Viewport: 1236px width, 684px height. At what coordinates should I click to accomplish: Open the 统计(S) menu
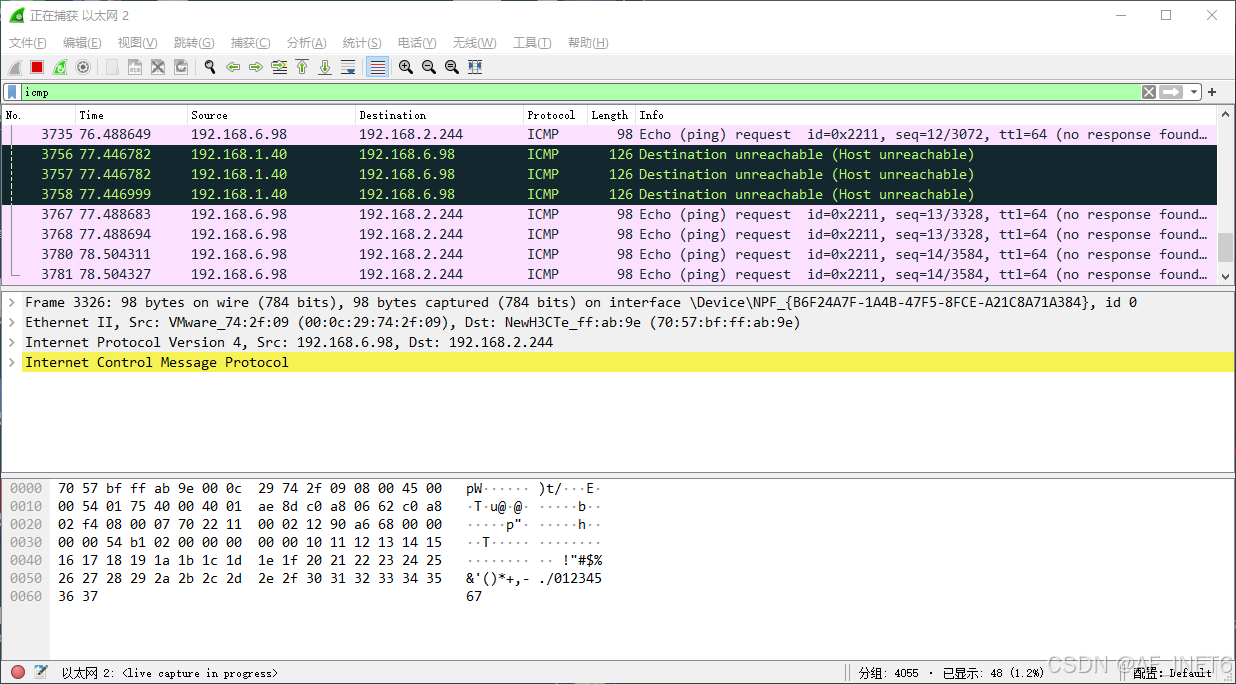pos(362,43)
